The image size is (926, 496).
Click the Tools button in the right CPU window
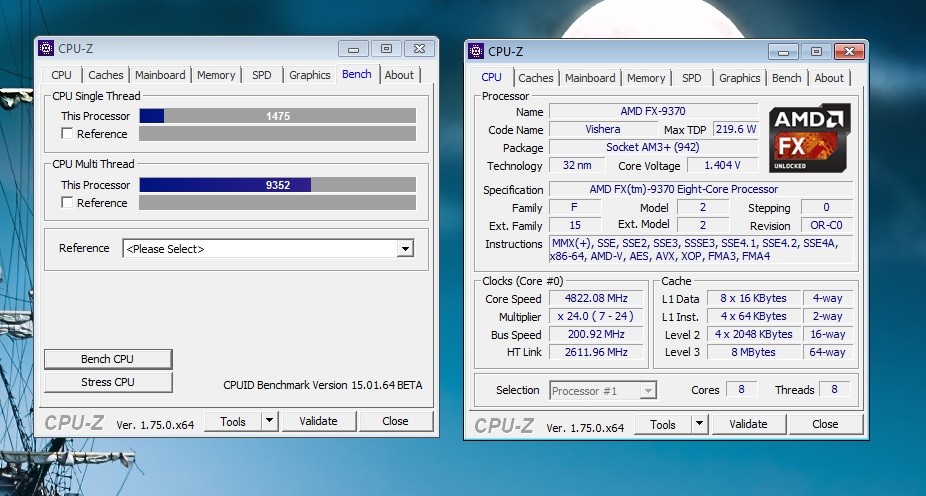tap(663, 424)
